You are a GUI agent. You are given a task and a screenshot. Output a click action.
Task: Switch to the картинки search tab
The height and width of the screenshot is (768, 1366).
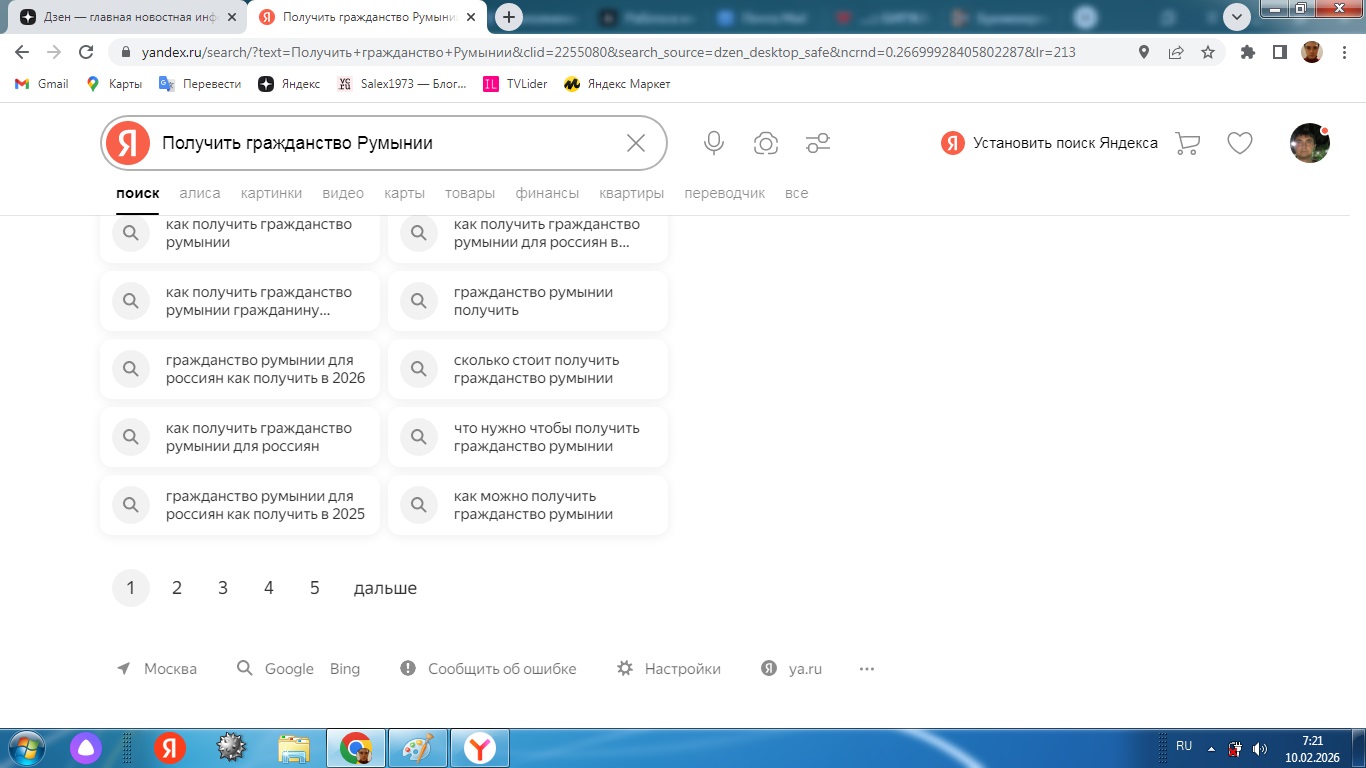271,193
